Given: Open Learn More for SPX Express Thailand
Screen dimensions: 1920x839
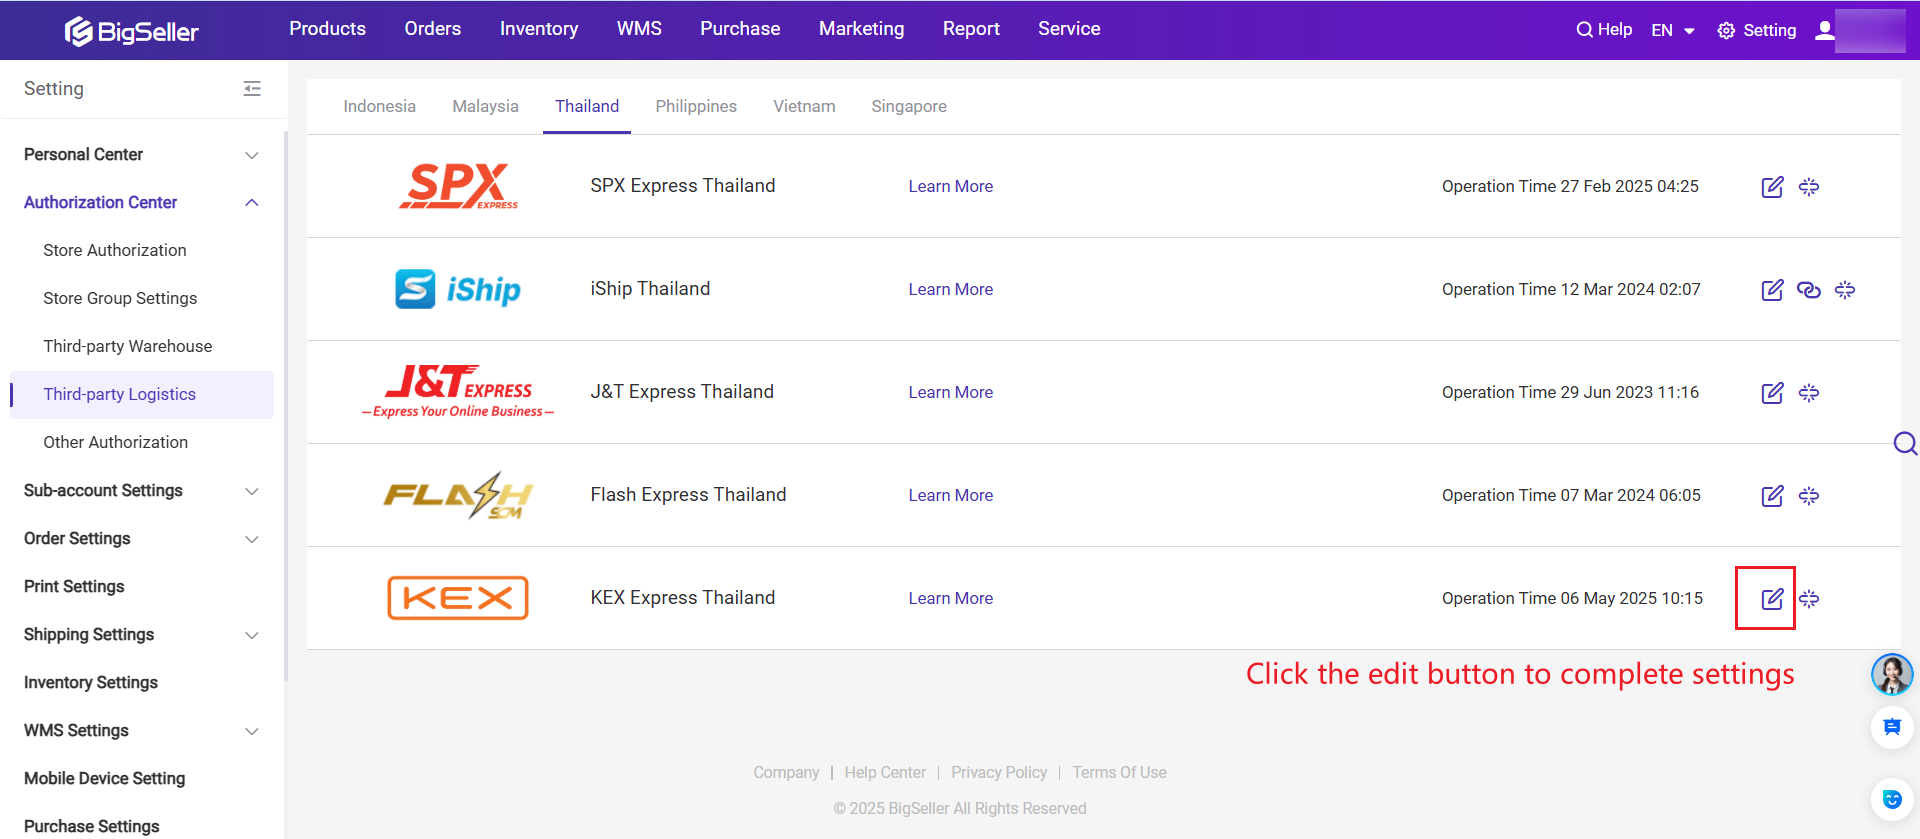Looking at the screenshot, I should pyautogui.click(x=951, y=187).
